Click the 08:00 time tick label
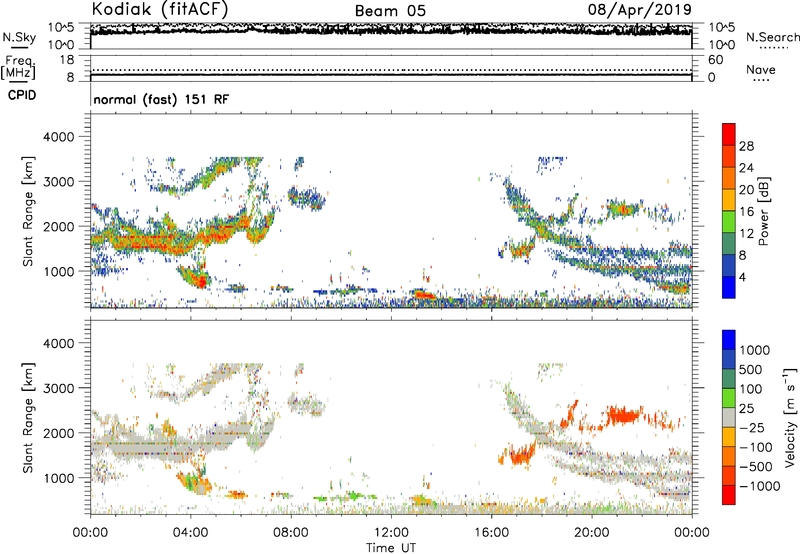800x554 pixels. 291,533
